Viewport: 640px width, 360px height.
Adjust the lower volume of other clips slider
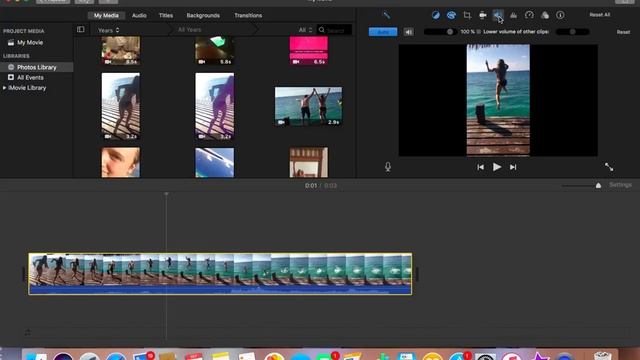(572, 32)
